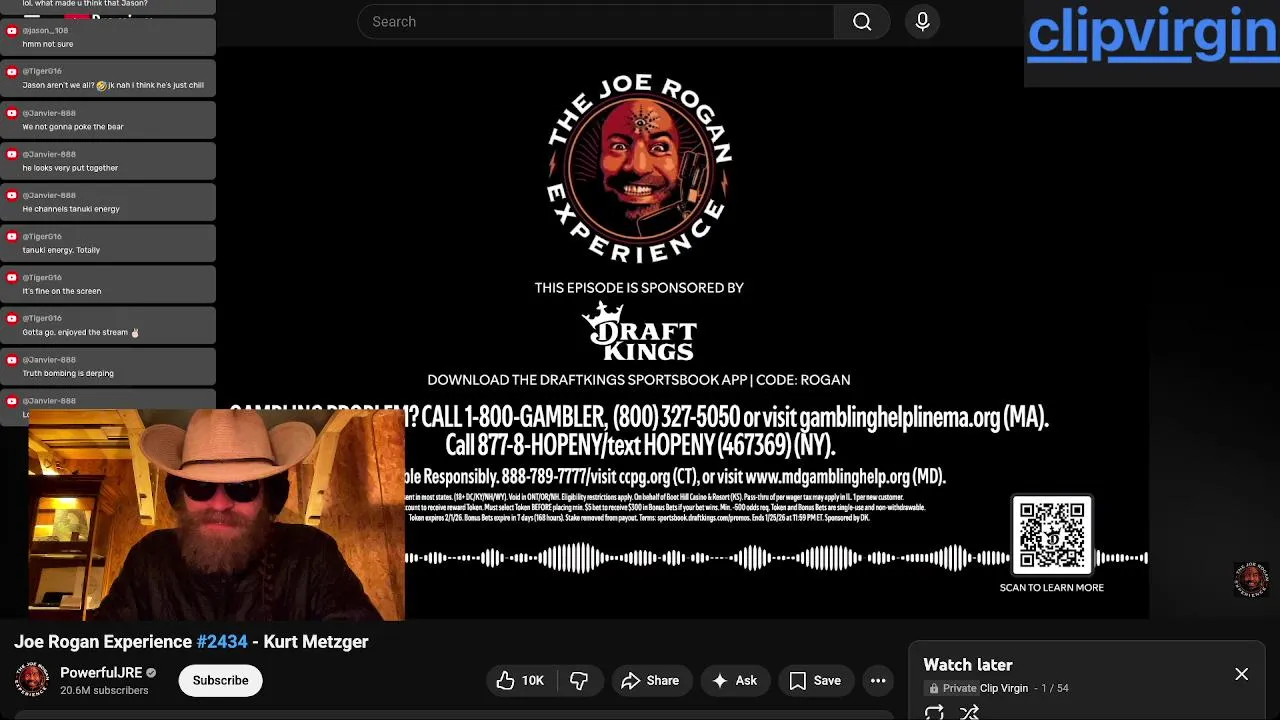Open the three-dot more actions menu

pyautogui.click(x=878, y=680)
